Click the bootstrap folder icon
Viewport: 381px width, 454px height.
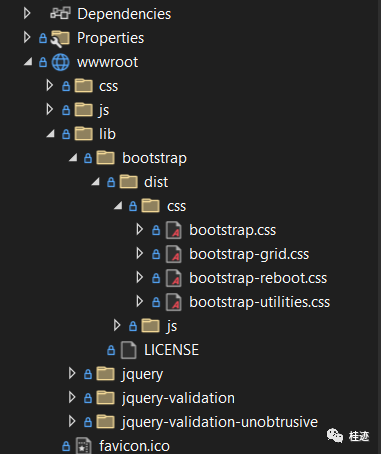pyautogui.click(x=105, y=157)
